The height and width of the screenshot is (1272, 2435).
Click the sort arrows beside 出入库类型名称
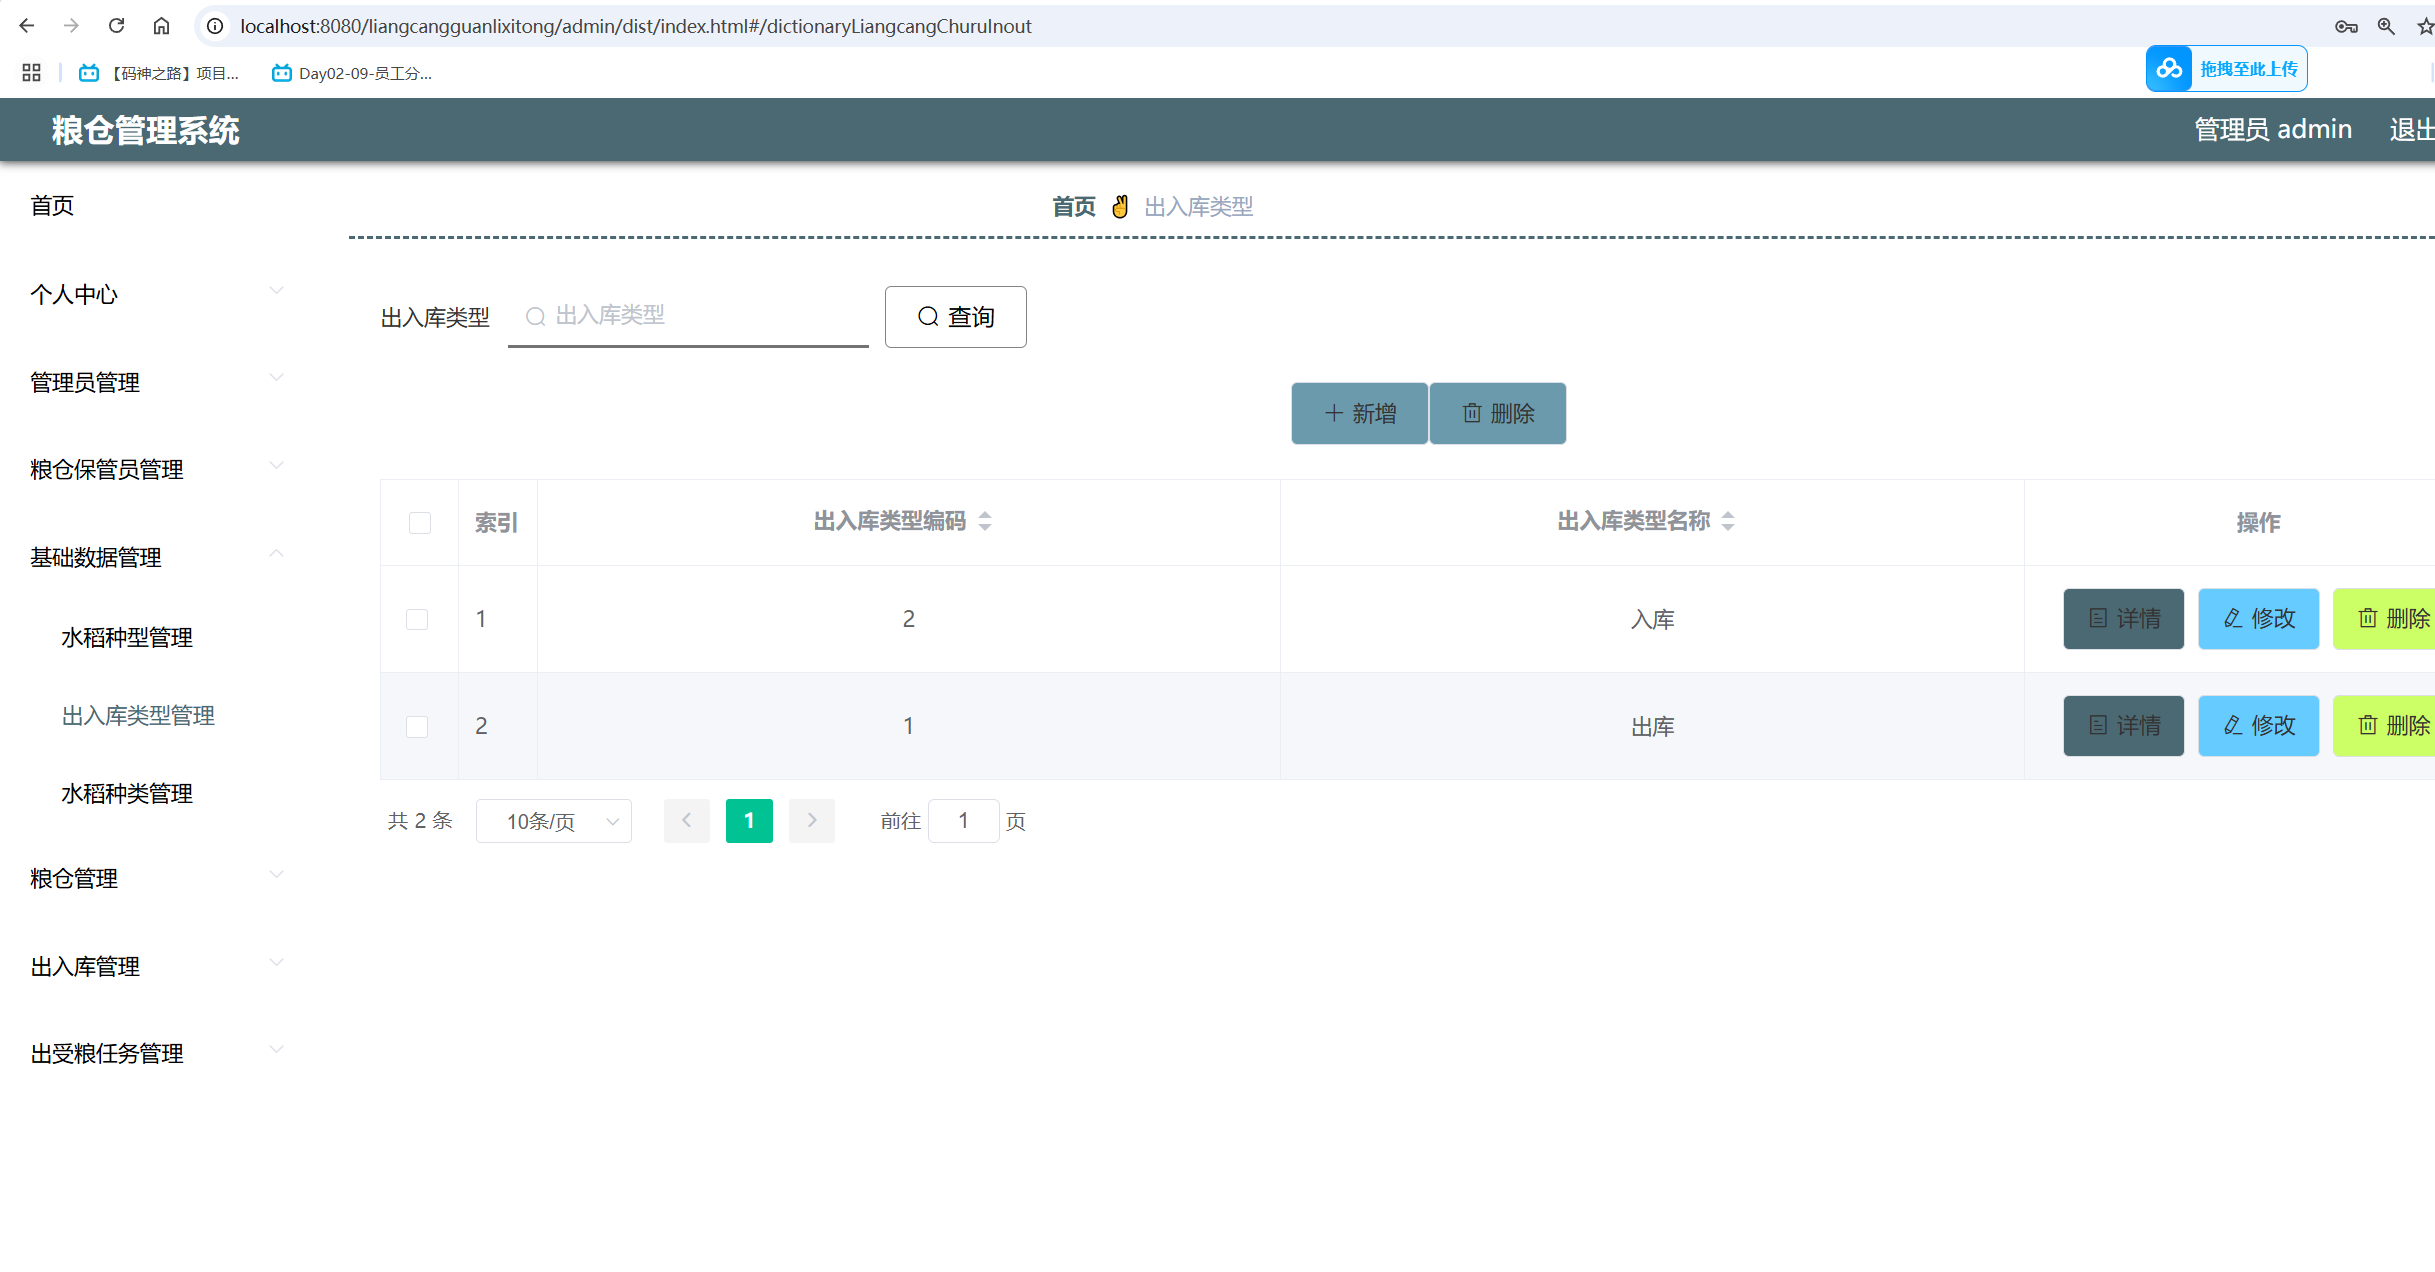coord(1728,521)
